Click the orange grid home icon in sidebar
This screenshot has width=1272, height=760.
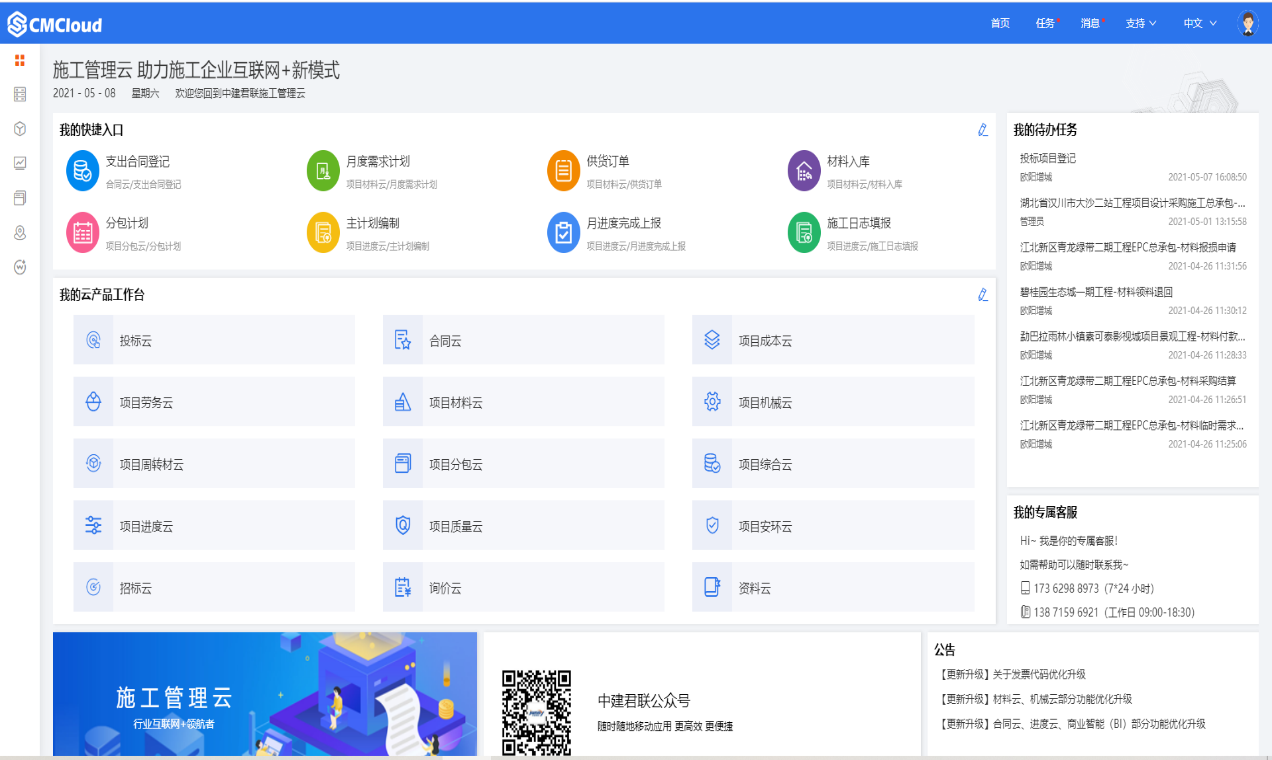(x=20, y=60)
